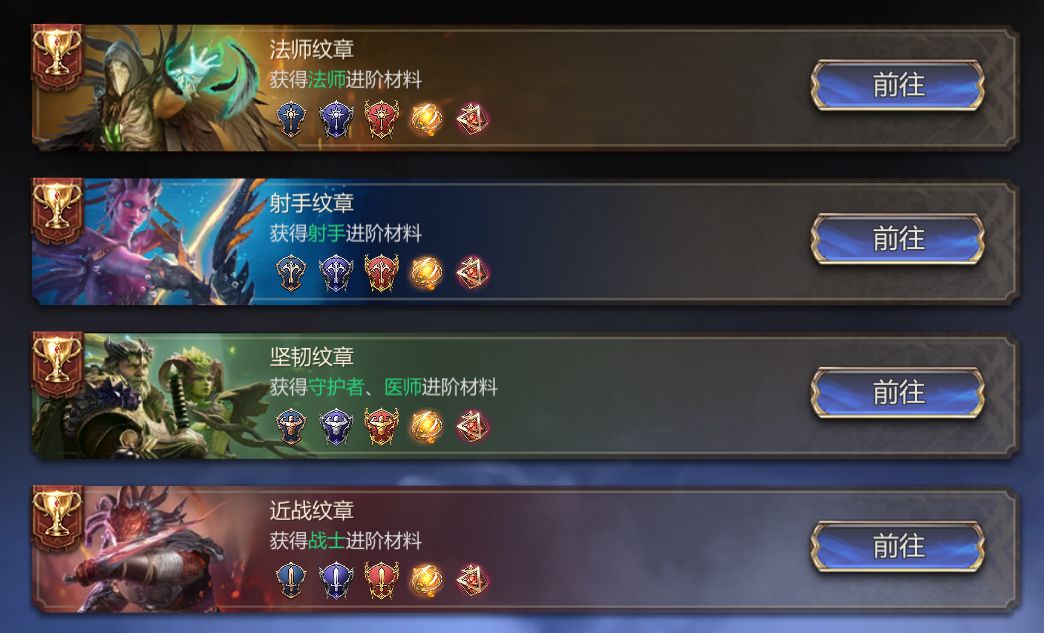Click the red cube reward under 法师纹章

click(x=473, y=119)
